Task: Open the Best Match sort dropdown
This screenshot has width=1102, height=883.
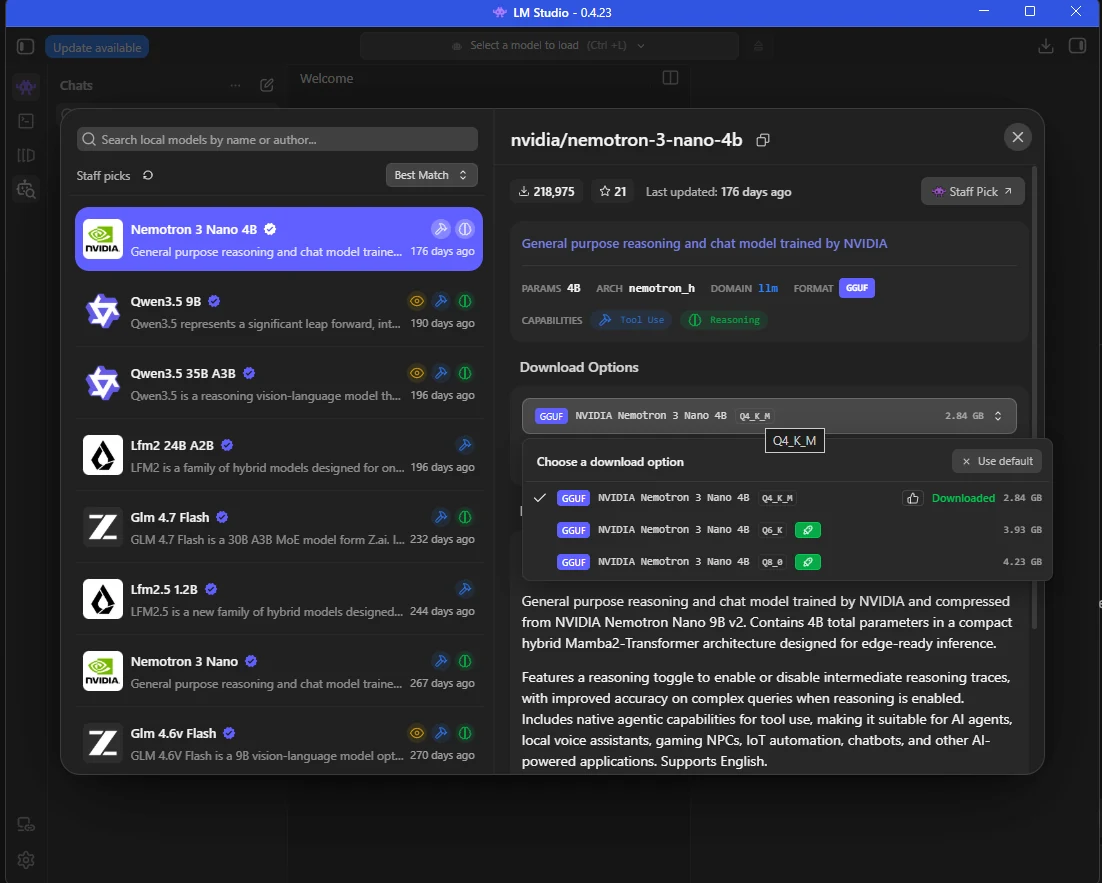Action: pyautogui.click(x=432, y=175)
